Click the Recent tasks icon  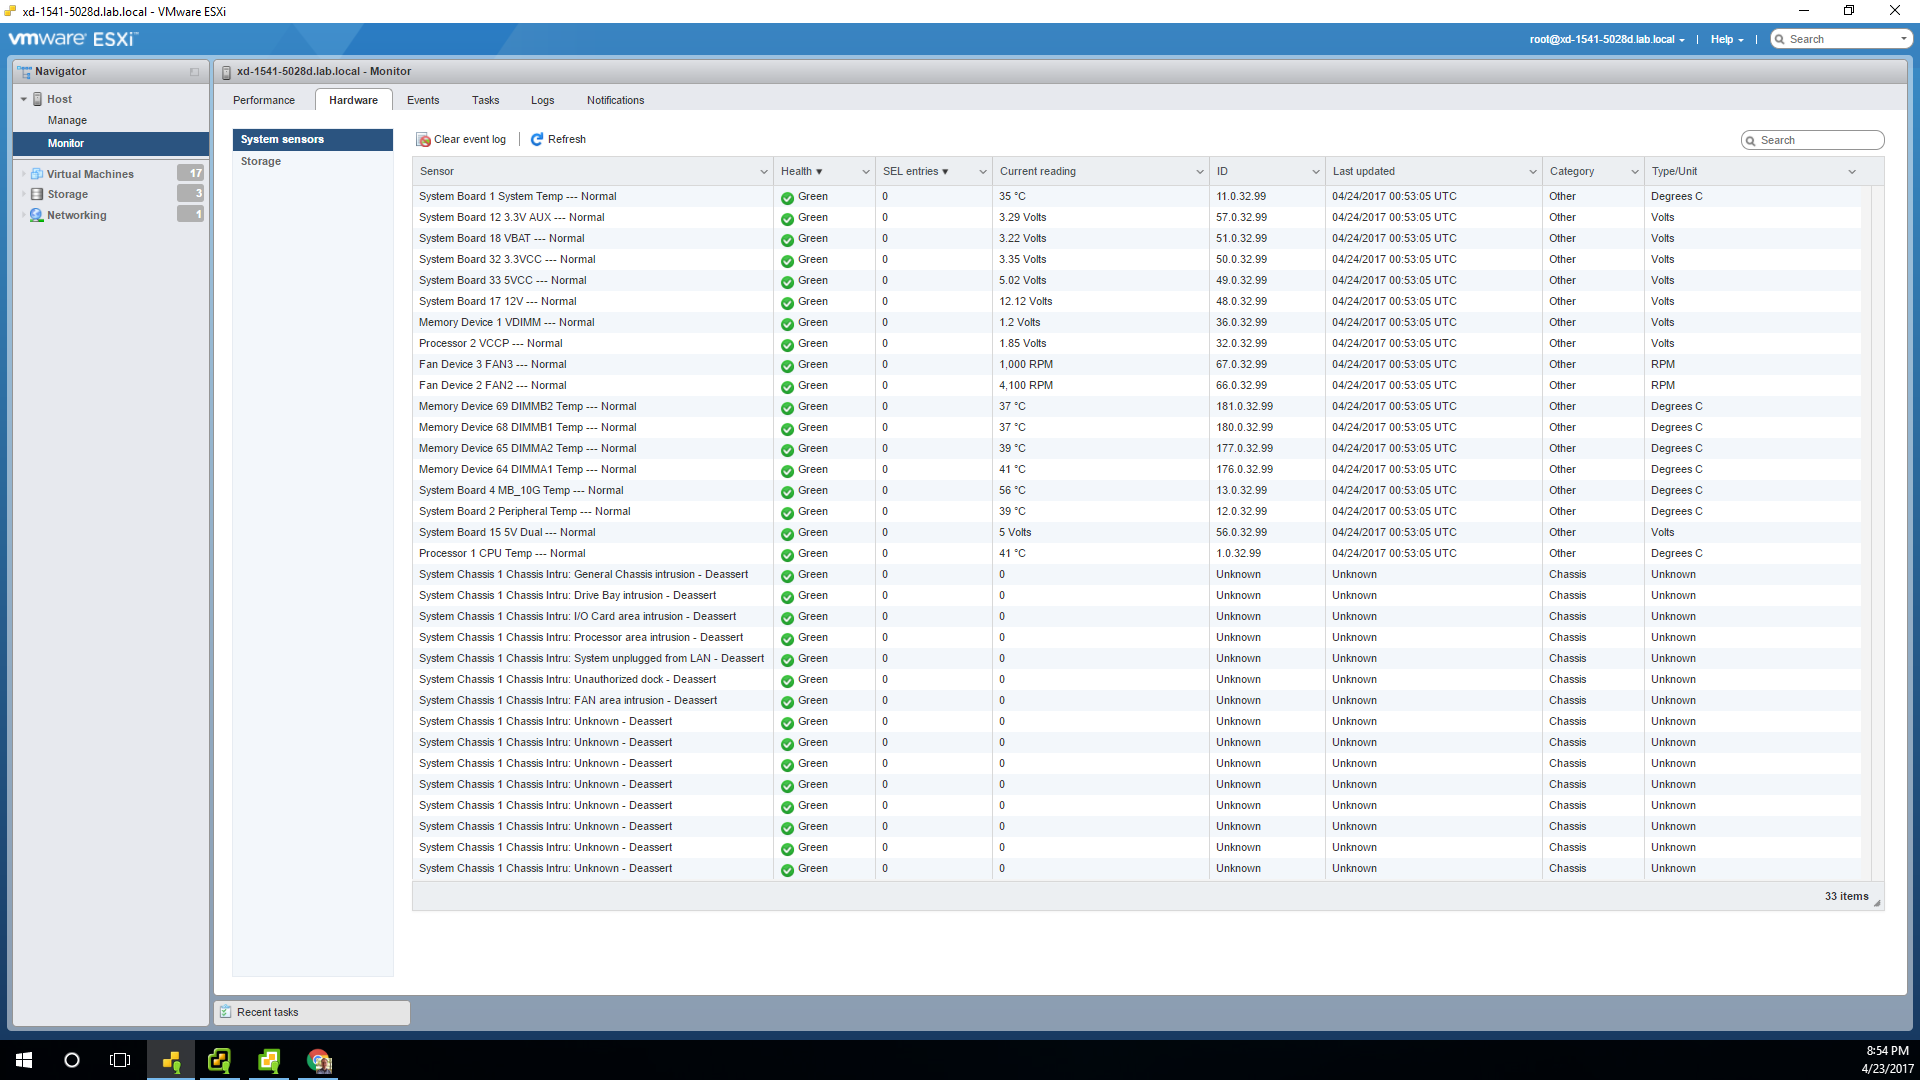point(226,1012)
